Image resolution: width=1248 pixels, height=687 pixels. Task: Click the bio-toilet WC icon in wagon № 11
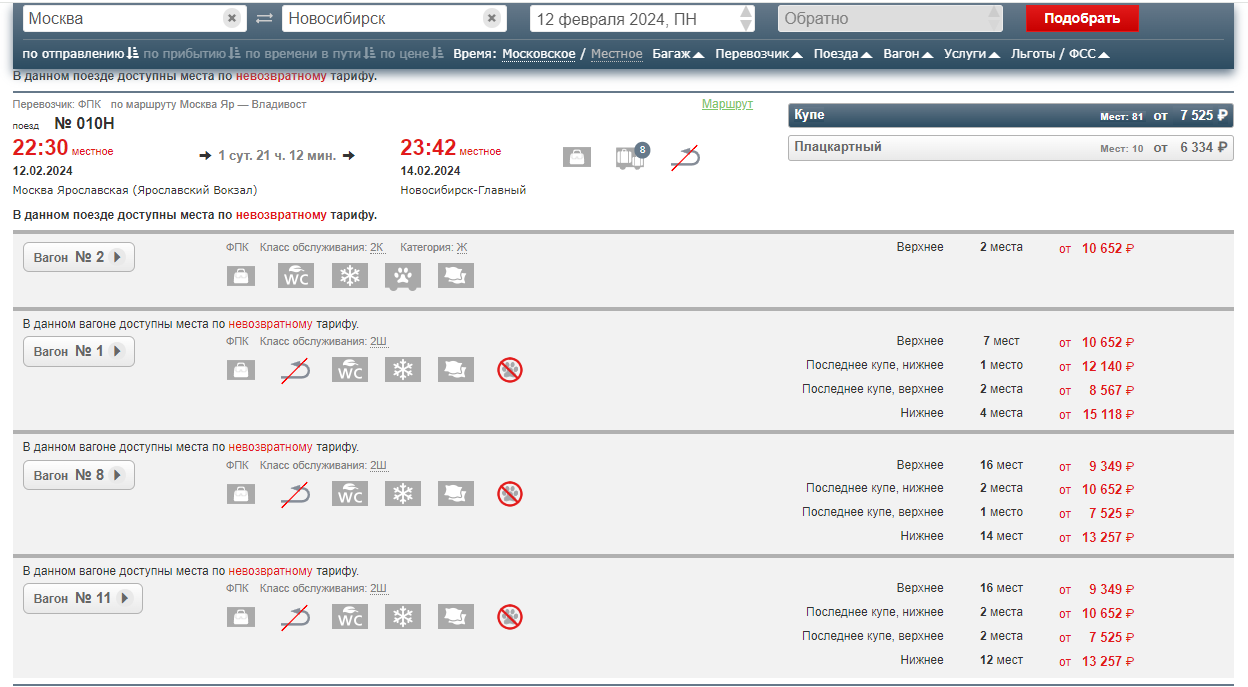point(349,617)
